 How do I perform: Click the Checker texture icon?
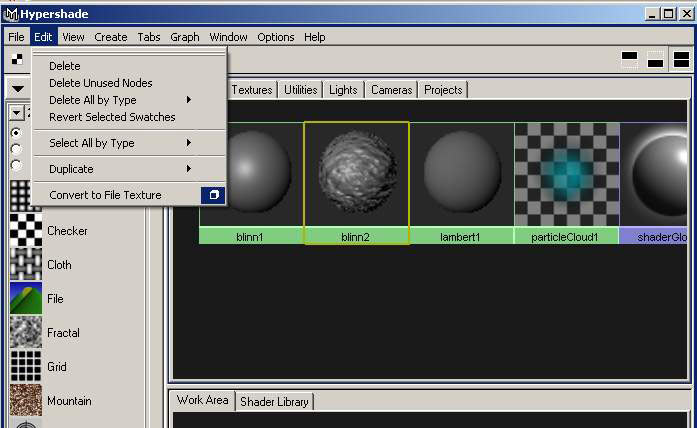click(26, 231)
